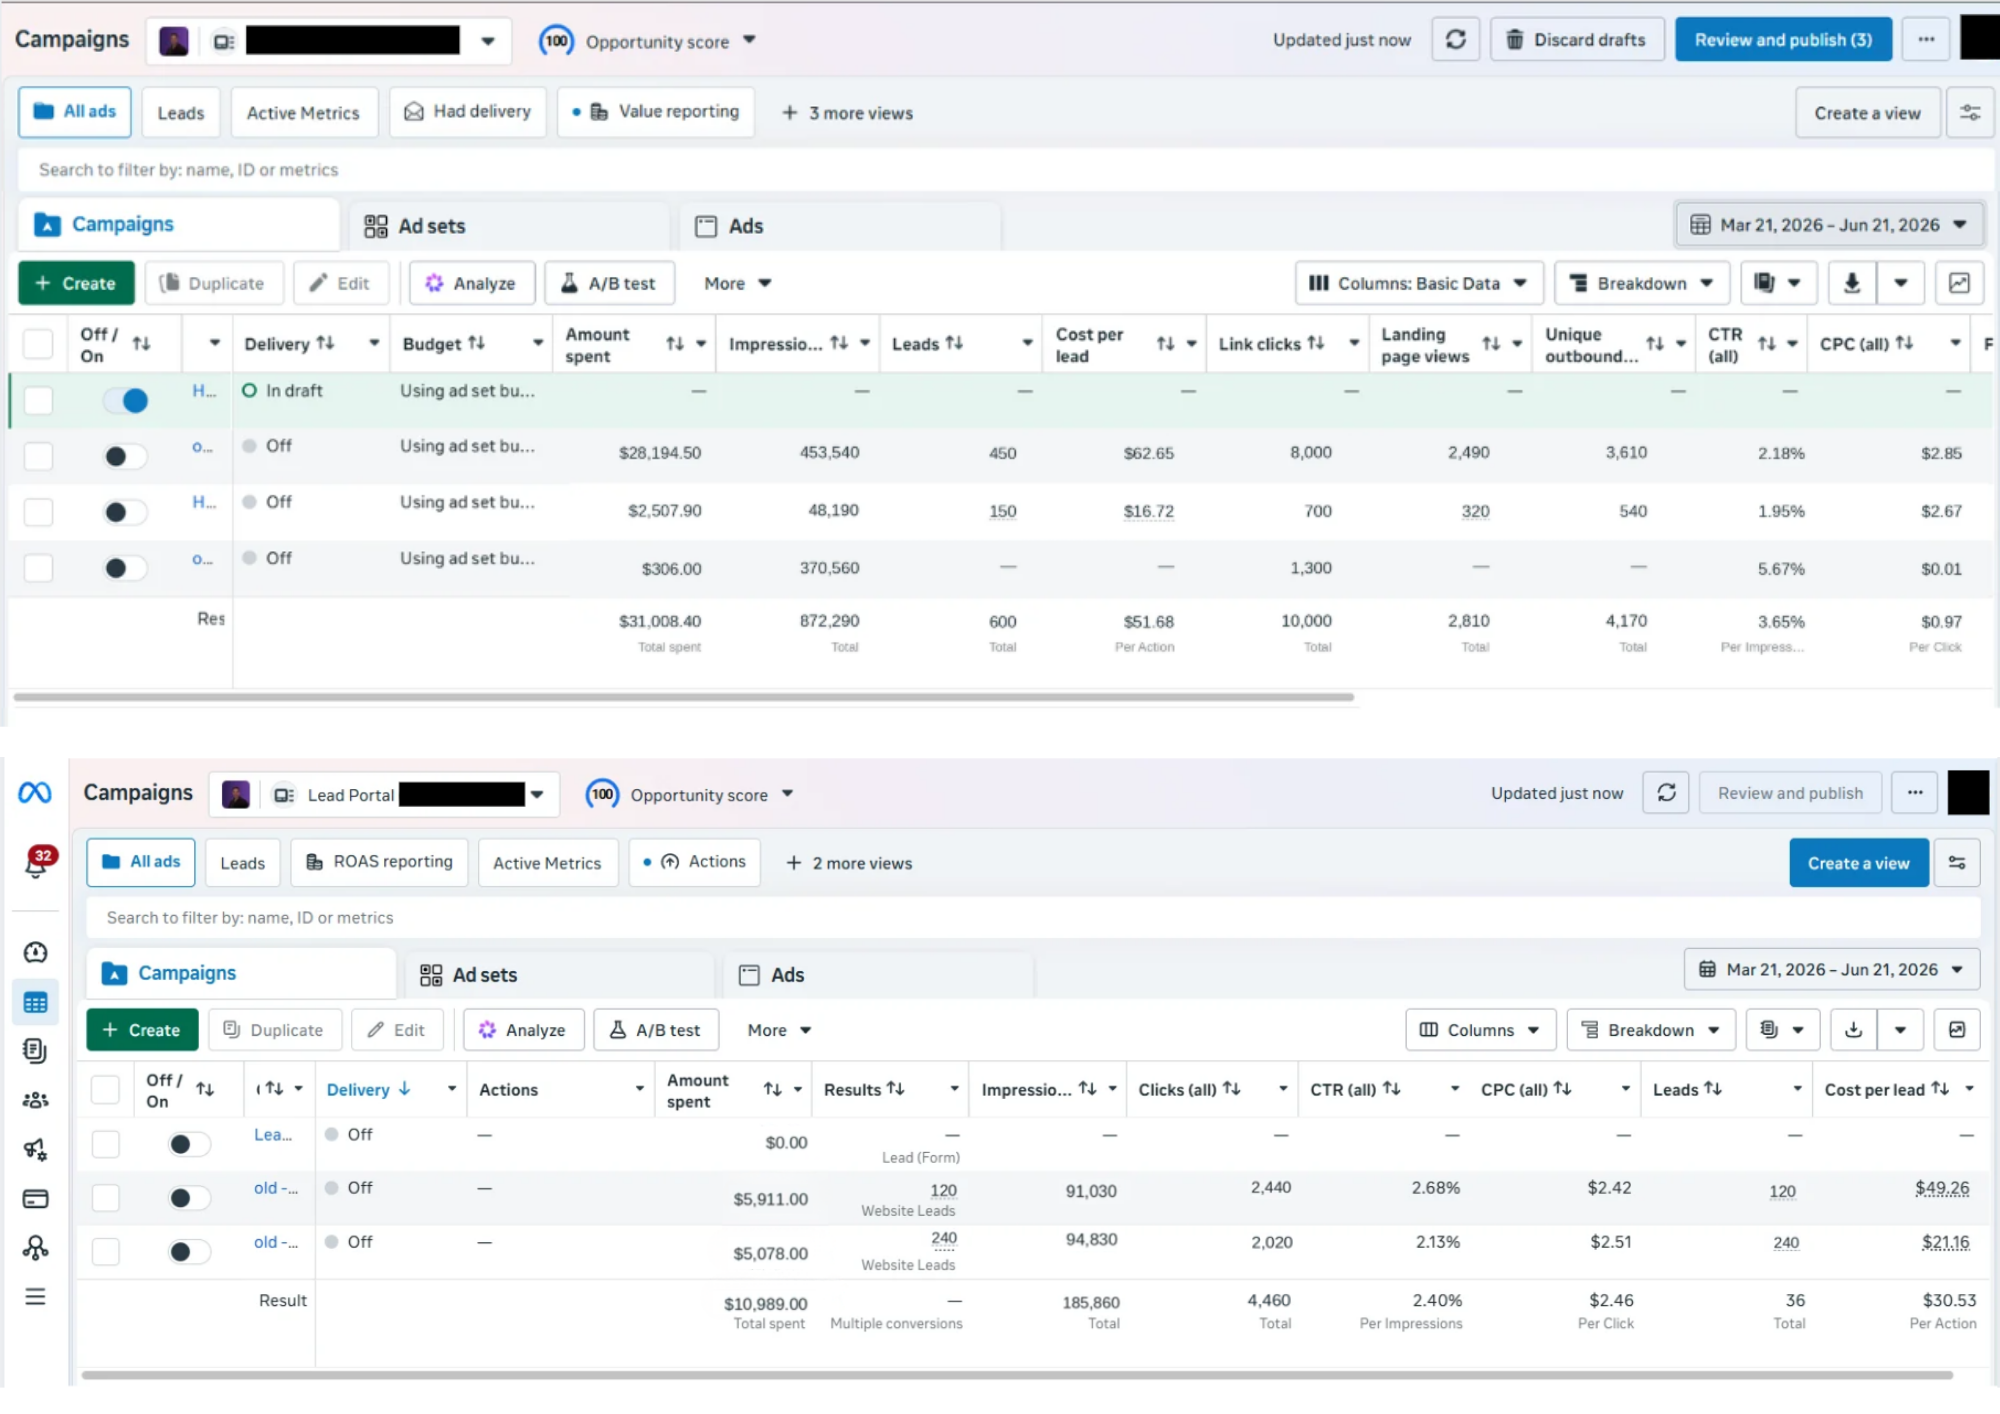The image size is (2000, 1414).
Task: Open the side panel icon at lower toolbar end
Action: (x=1957, y=1030)
